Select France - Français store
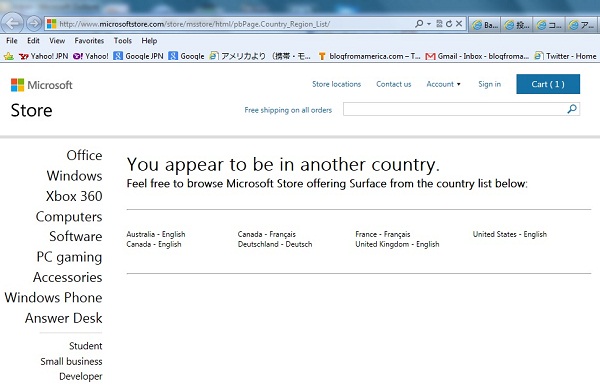The image size is (600, 387). 383,234
